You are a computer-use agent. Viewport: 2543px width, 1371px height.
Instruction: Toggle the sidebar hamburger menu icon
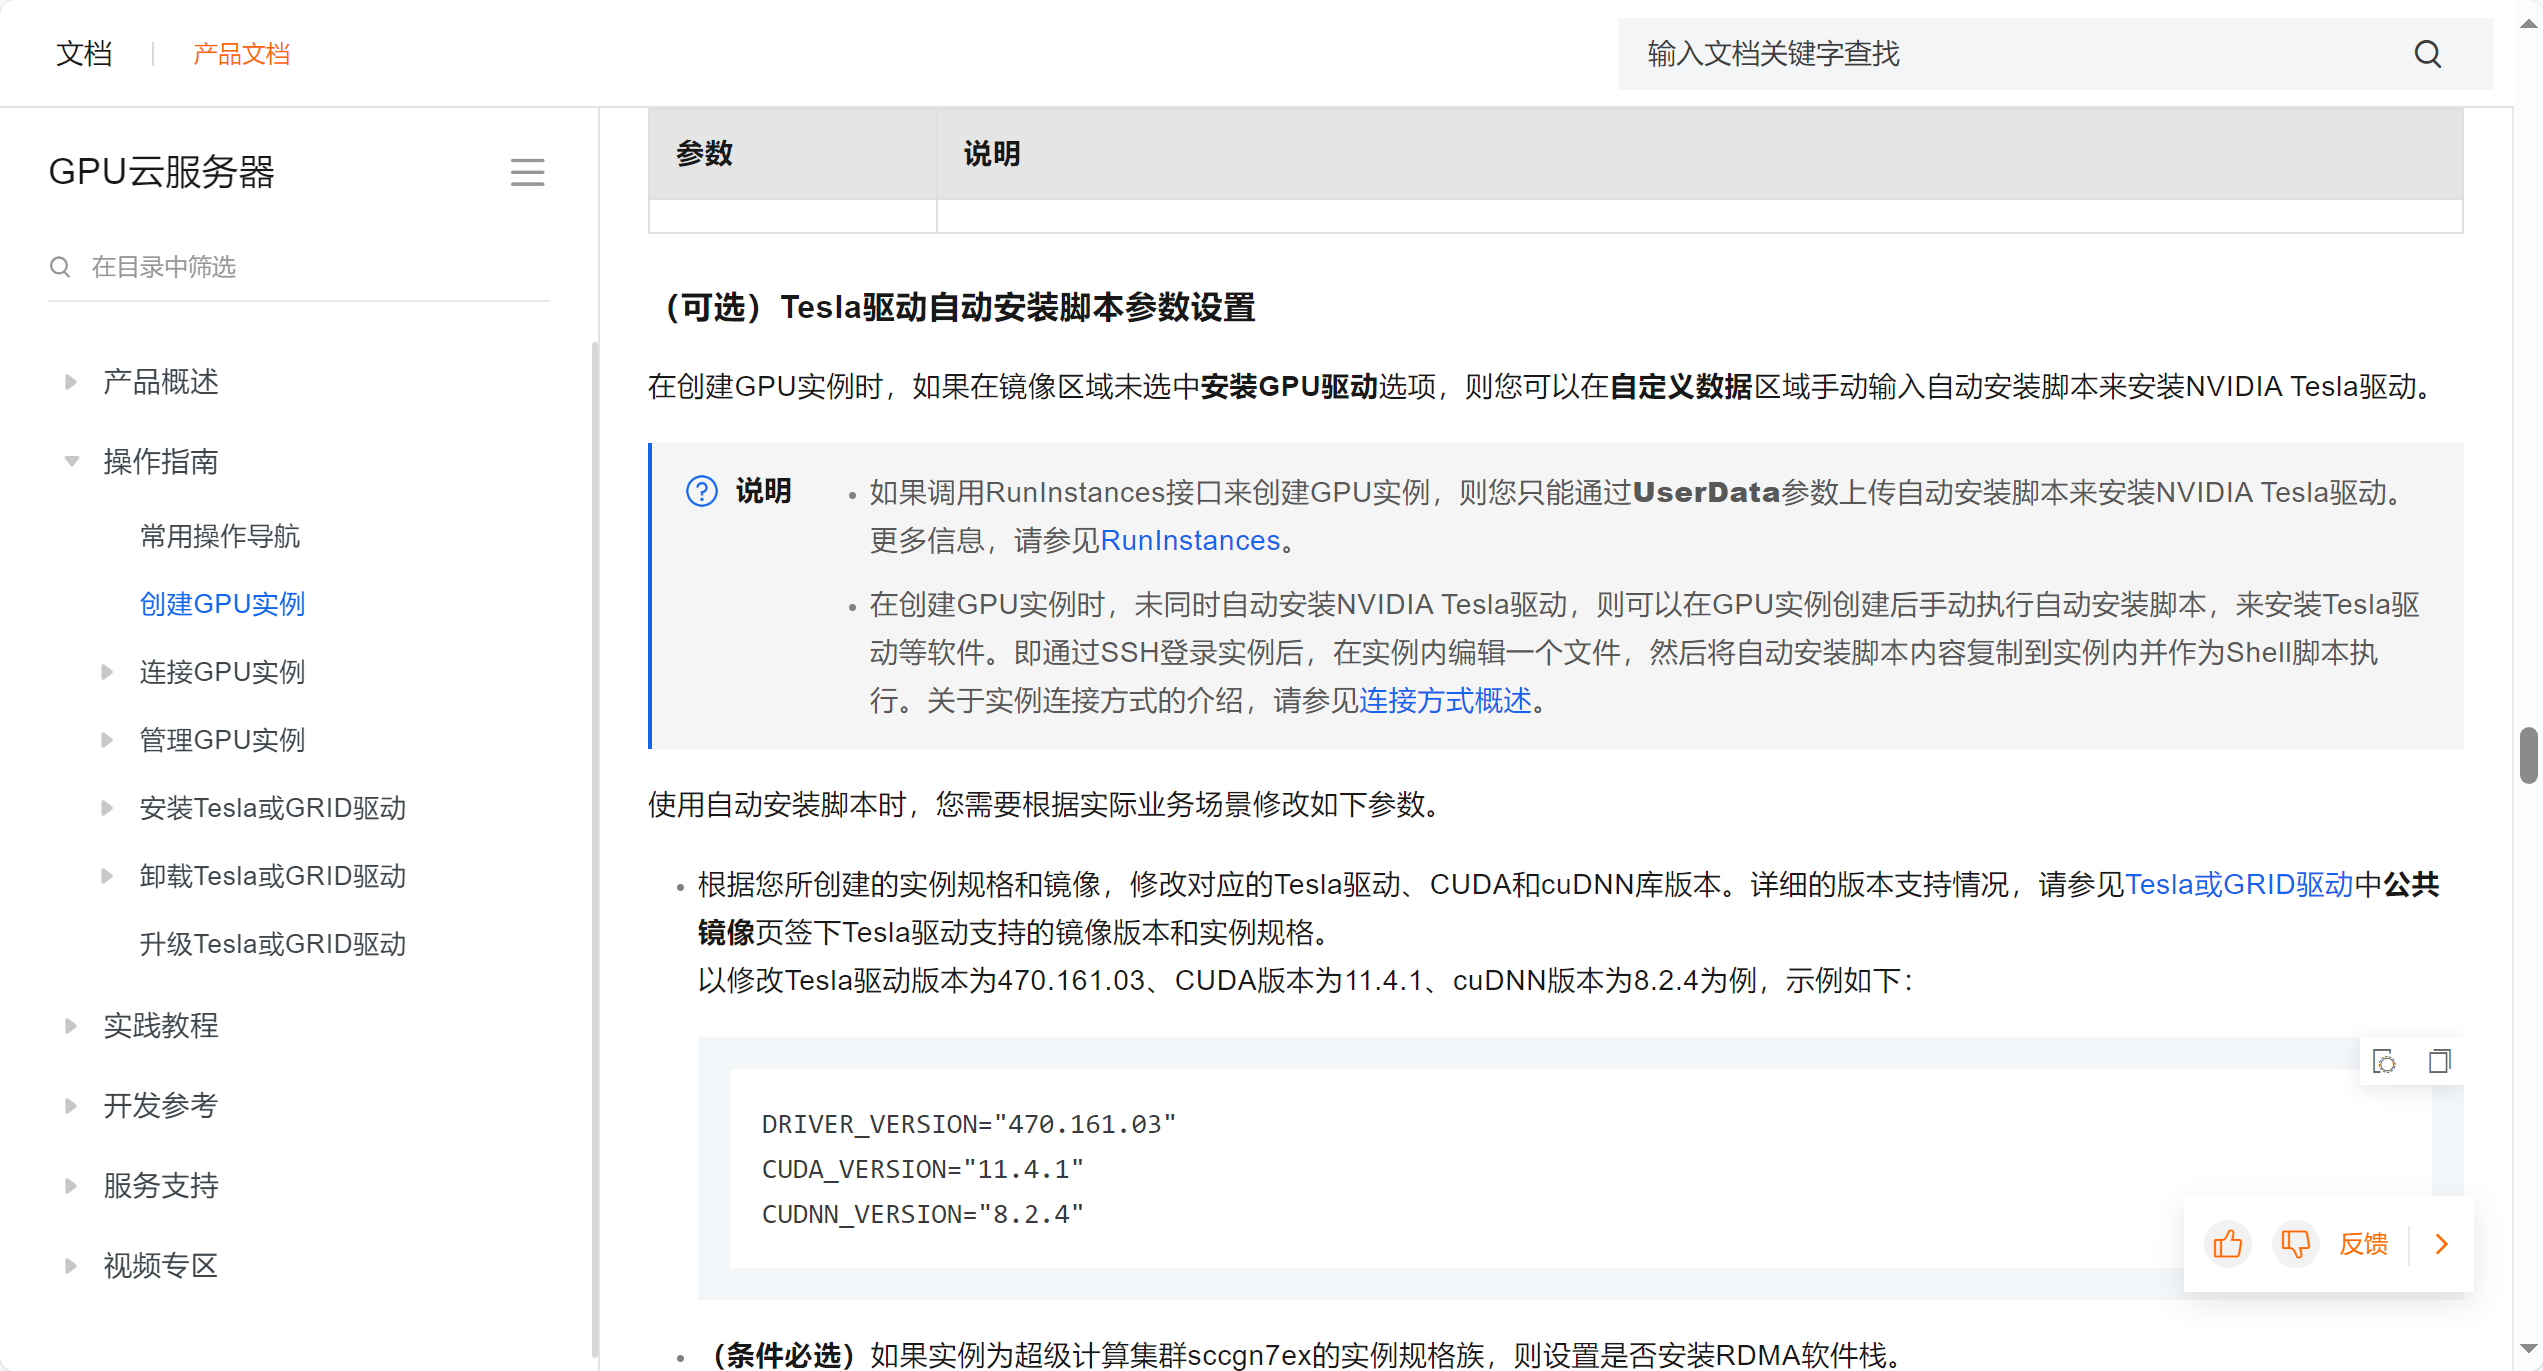[527, 172]
